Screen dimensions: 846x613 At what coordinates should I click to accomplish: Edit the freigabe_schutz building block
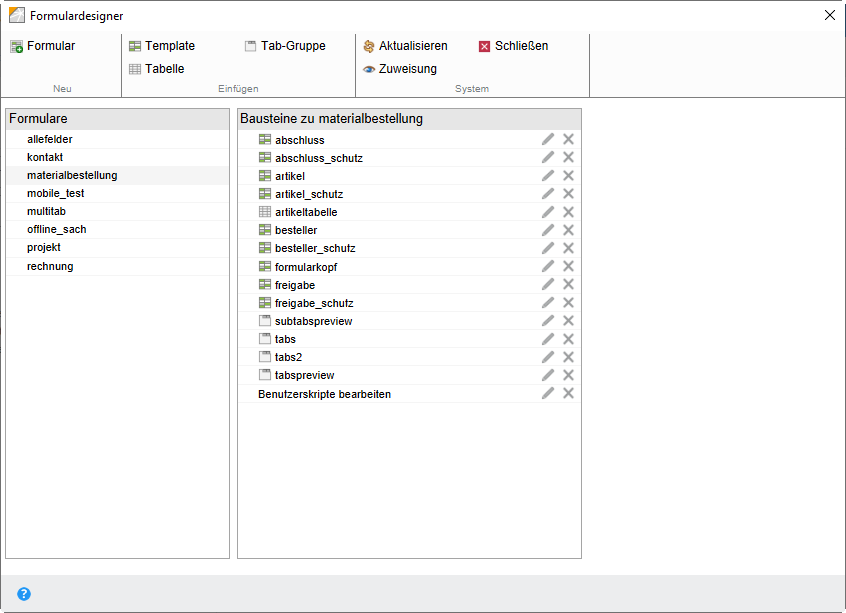(x=547, y=302)
